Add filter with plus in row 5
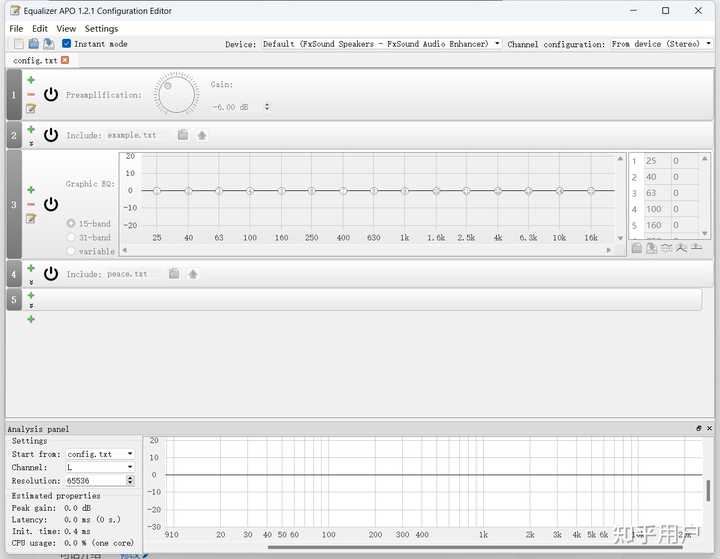The height and width of the screenshot is (559, 720). 31,295
